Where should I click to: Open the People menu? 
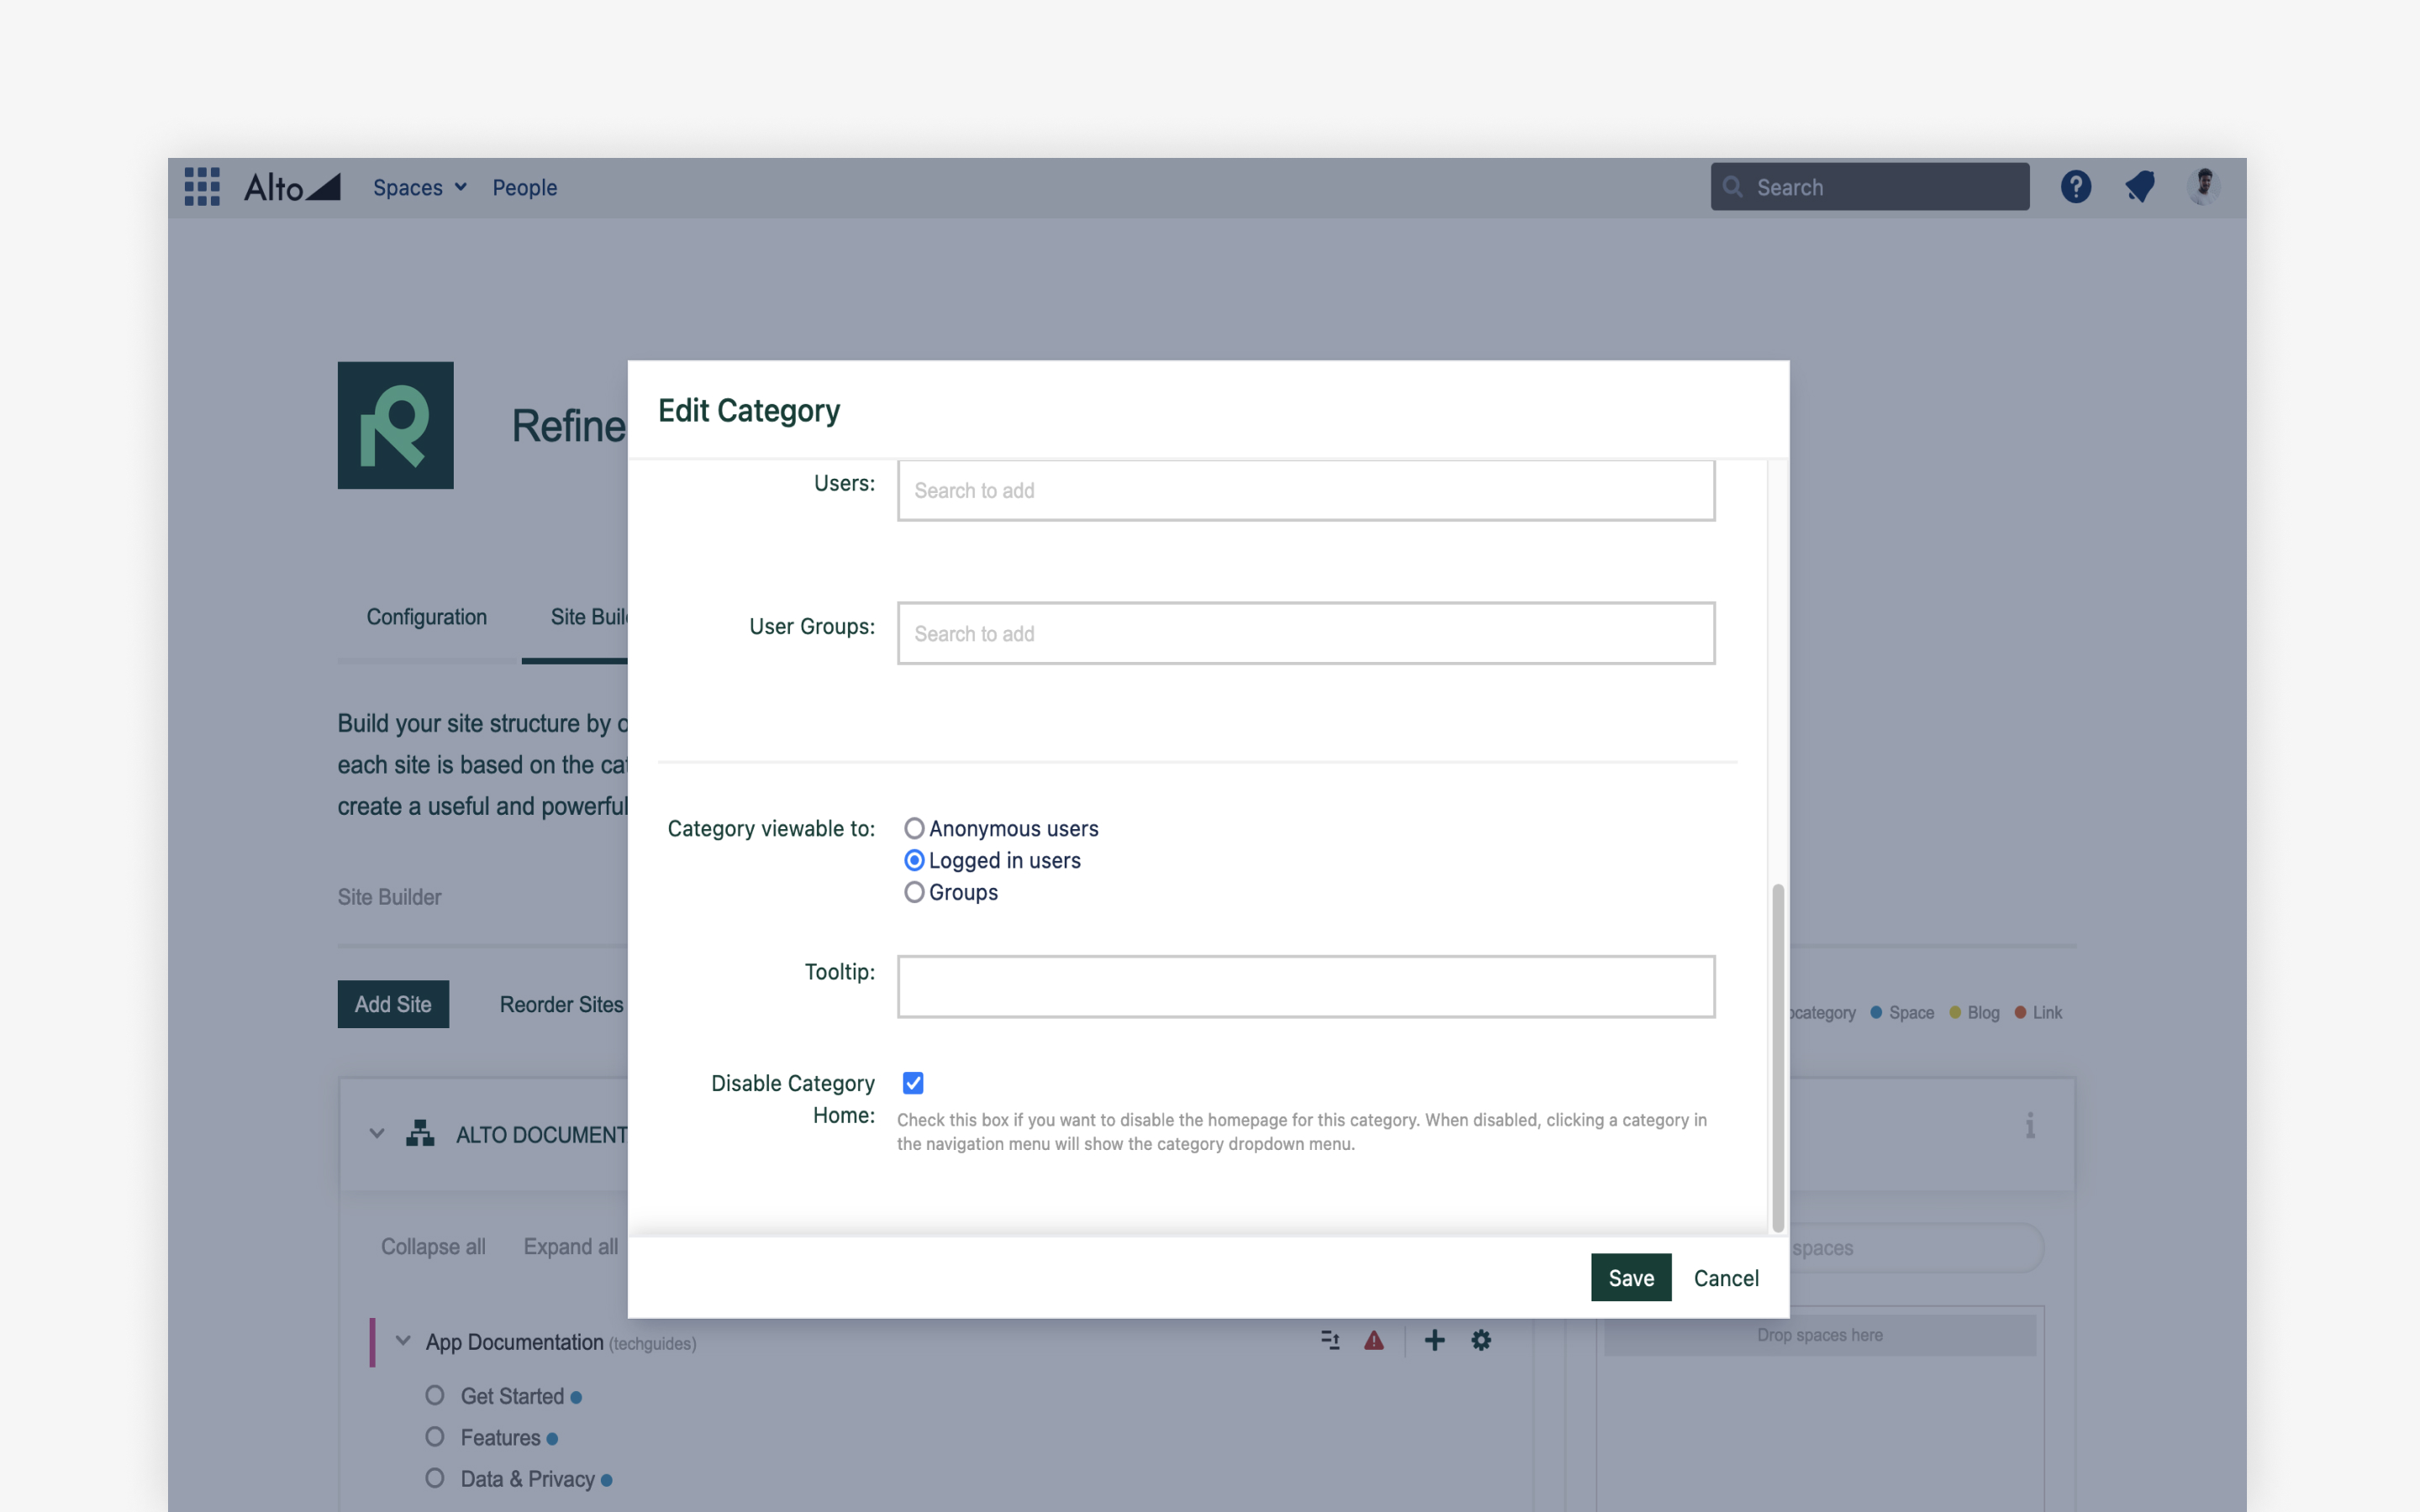pos(525,187)
